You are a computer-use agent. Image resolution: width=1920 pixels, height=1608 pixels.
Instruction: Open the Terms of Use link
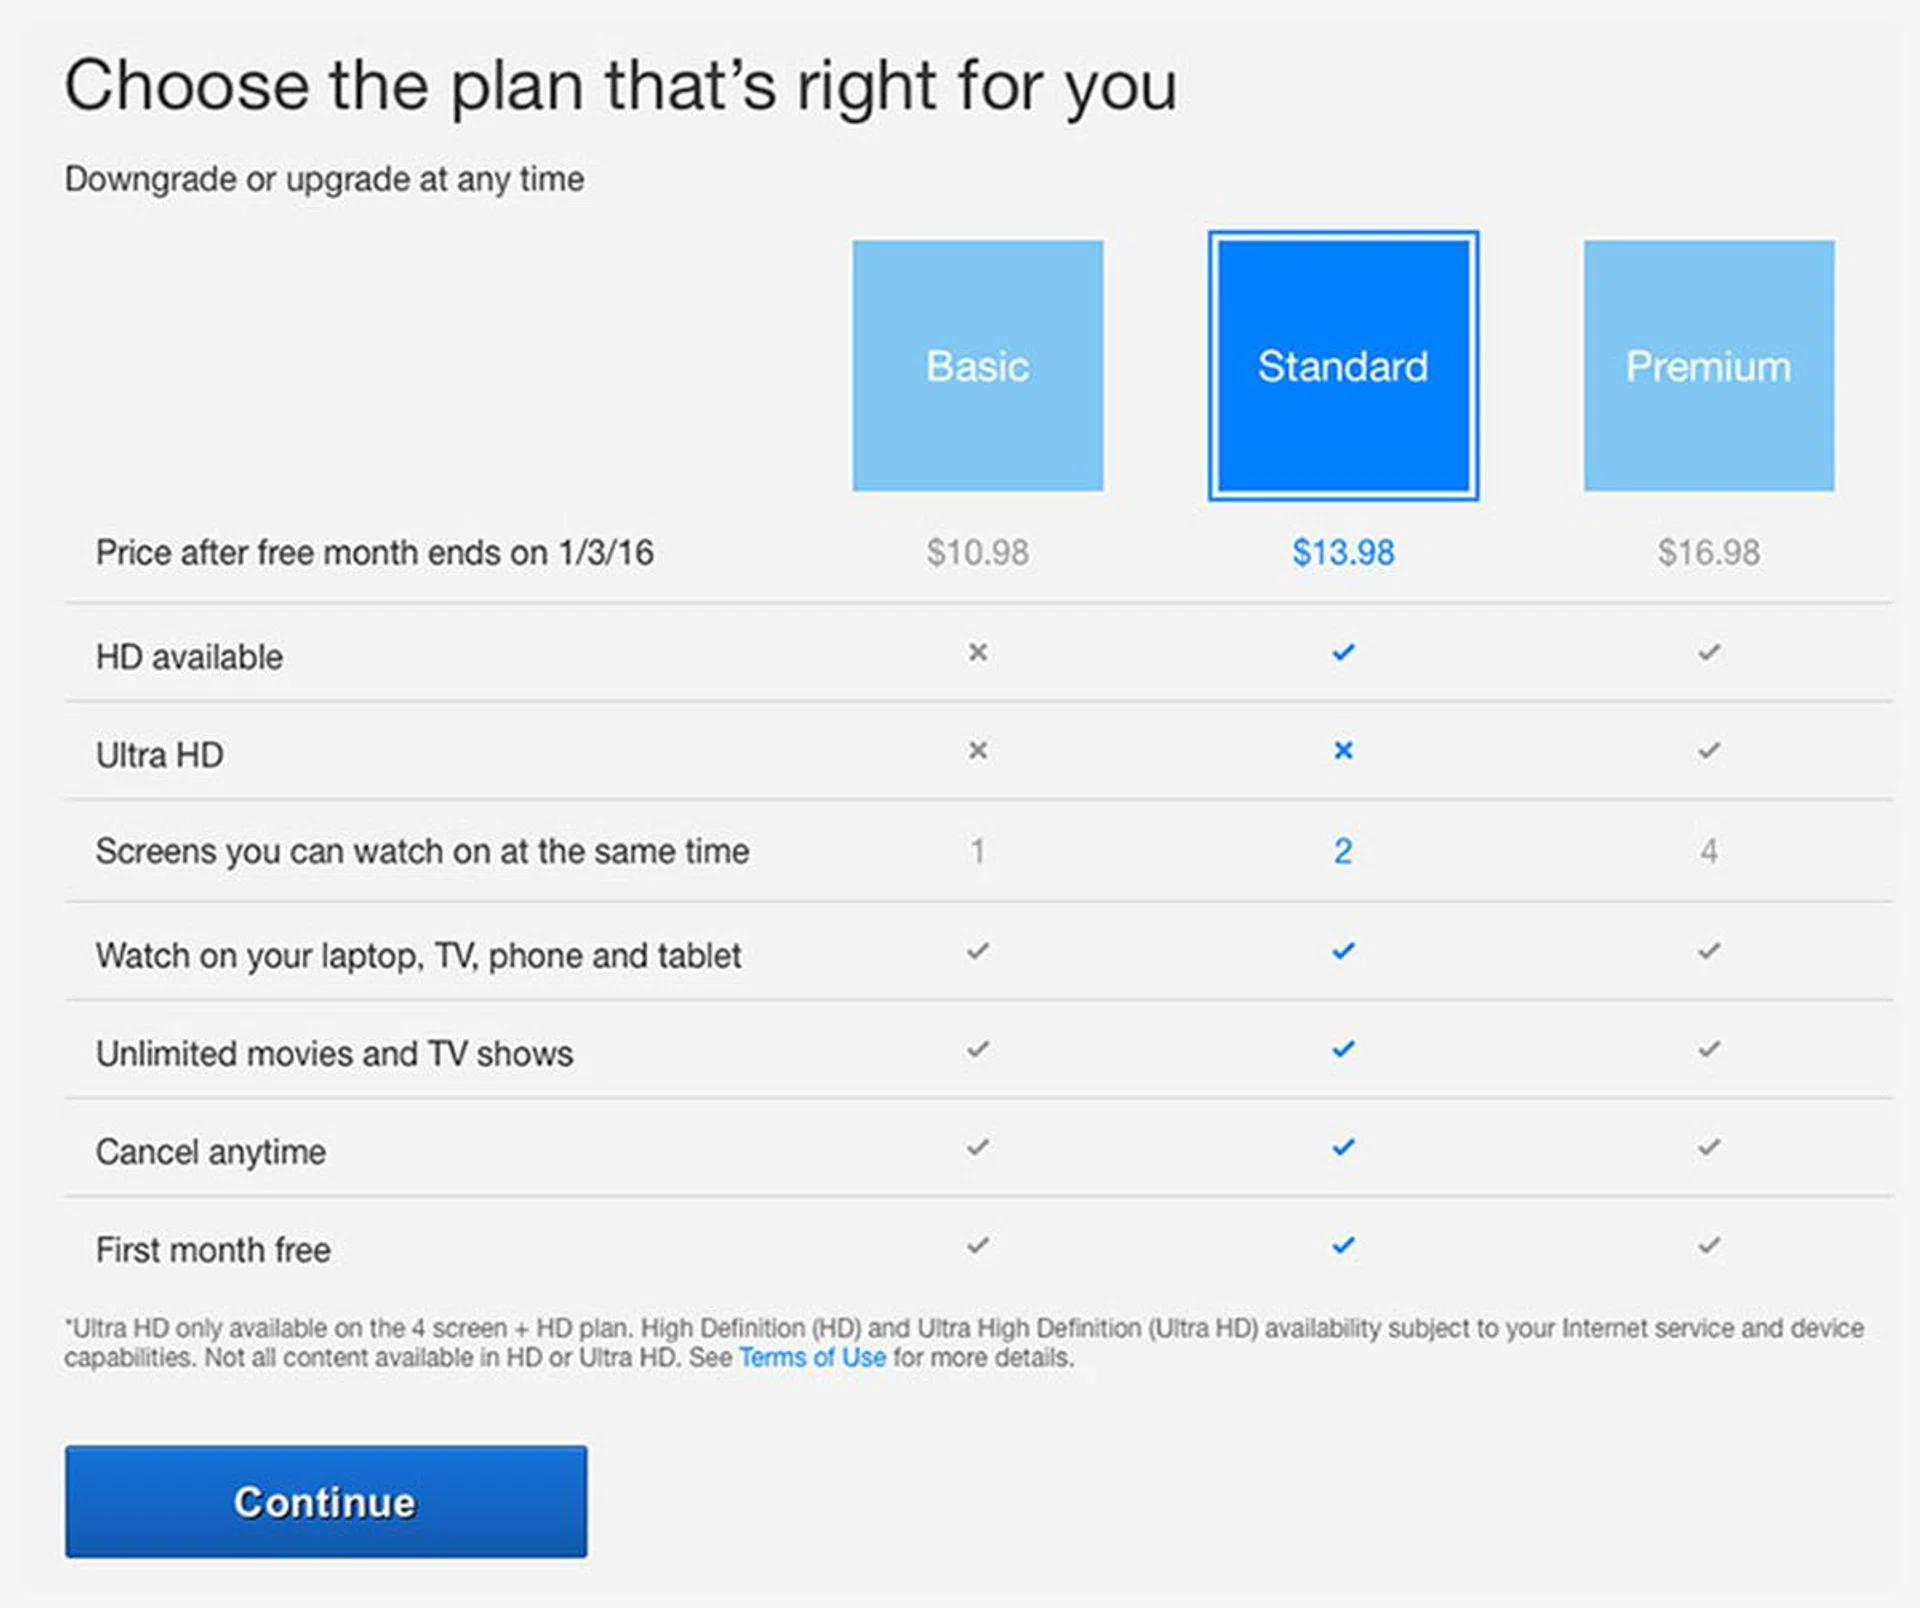[x=812, y=1357]
